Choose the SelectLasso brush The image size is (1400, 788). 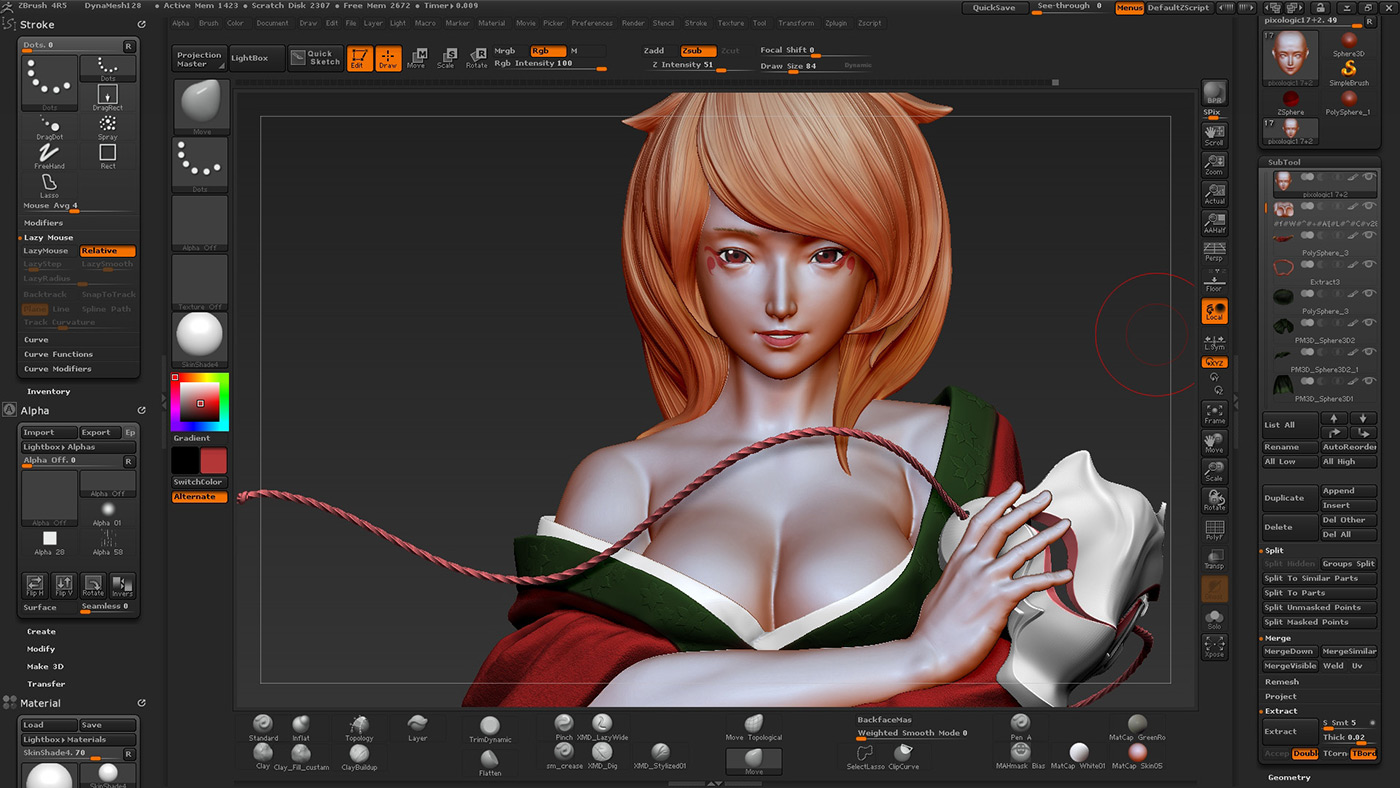coord(866,756)
